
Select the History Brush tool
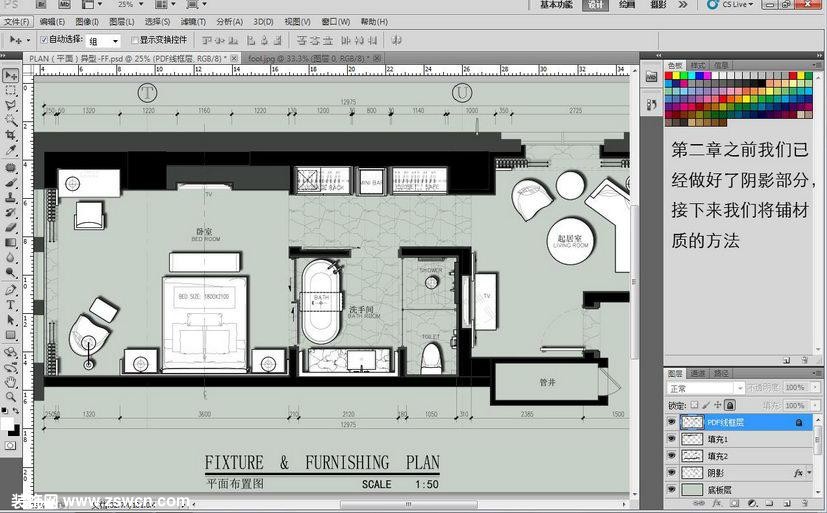[11, 213]
